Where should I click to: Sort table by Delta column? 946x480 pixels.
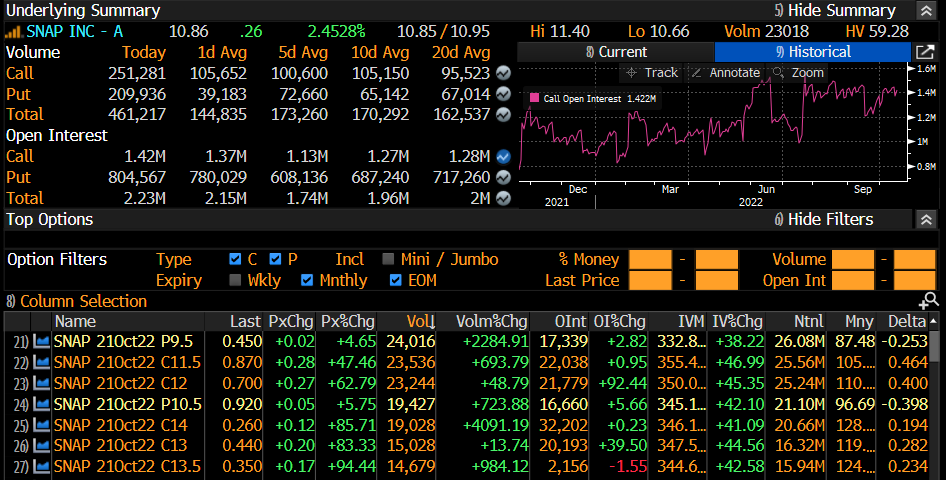click(x=903, y=321)
